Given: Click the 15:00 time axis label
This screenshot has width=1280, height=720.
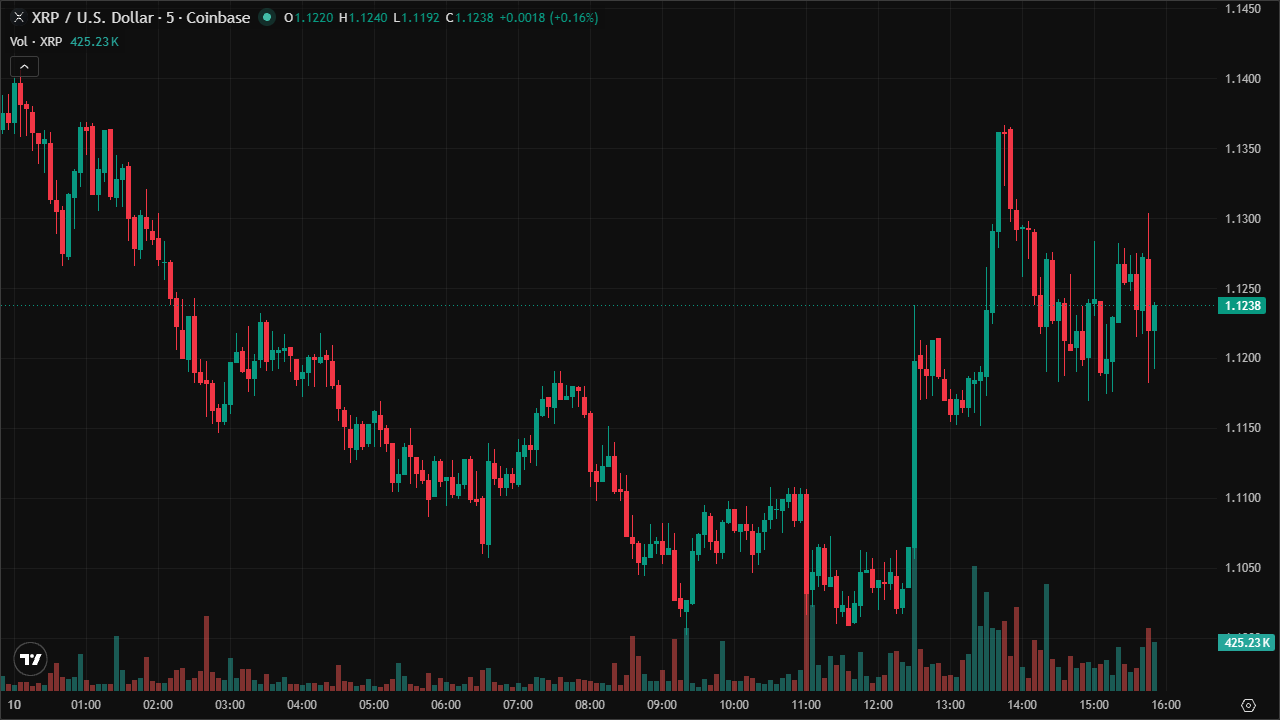Looking at the screenshot, I should point(1094,705).
